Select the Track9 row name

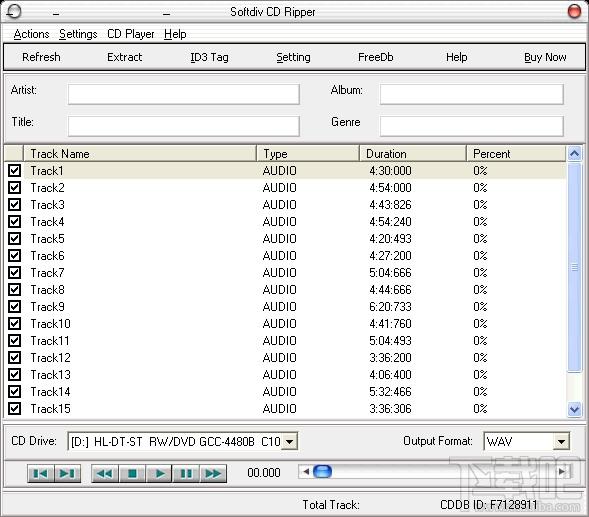tap(47, 307)
